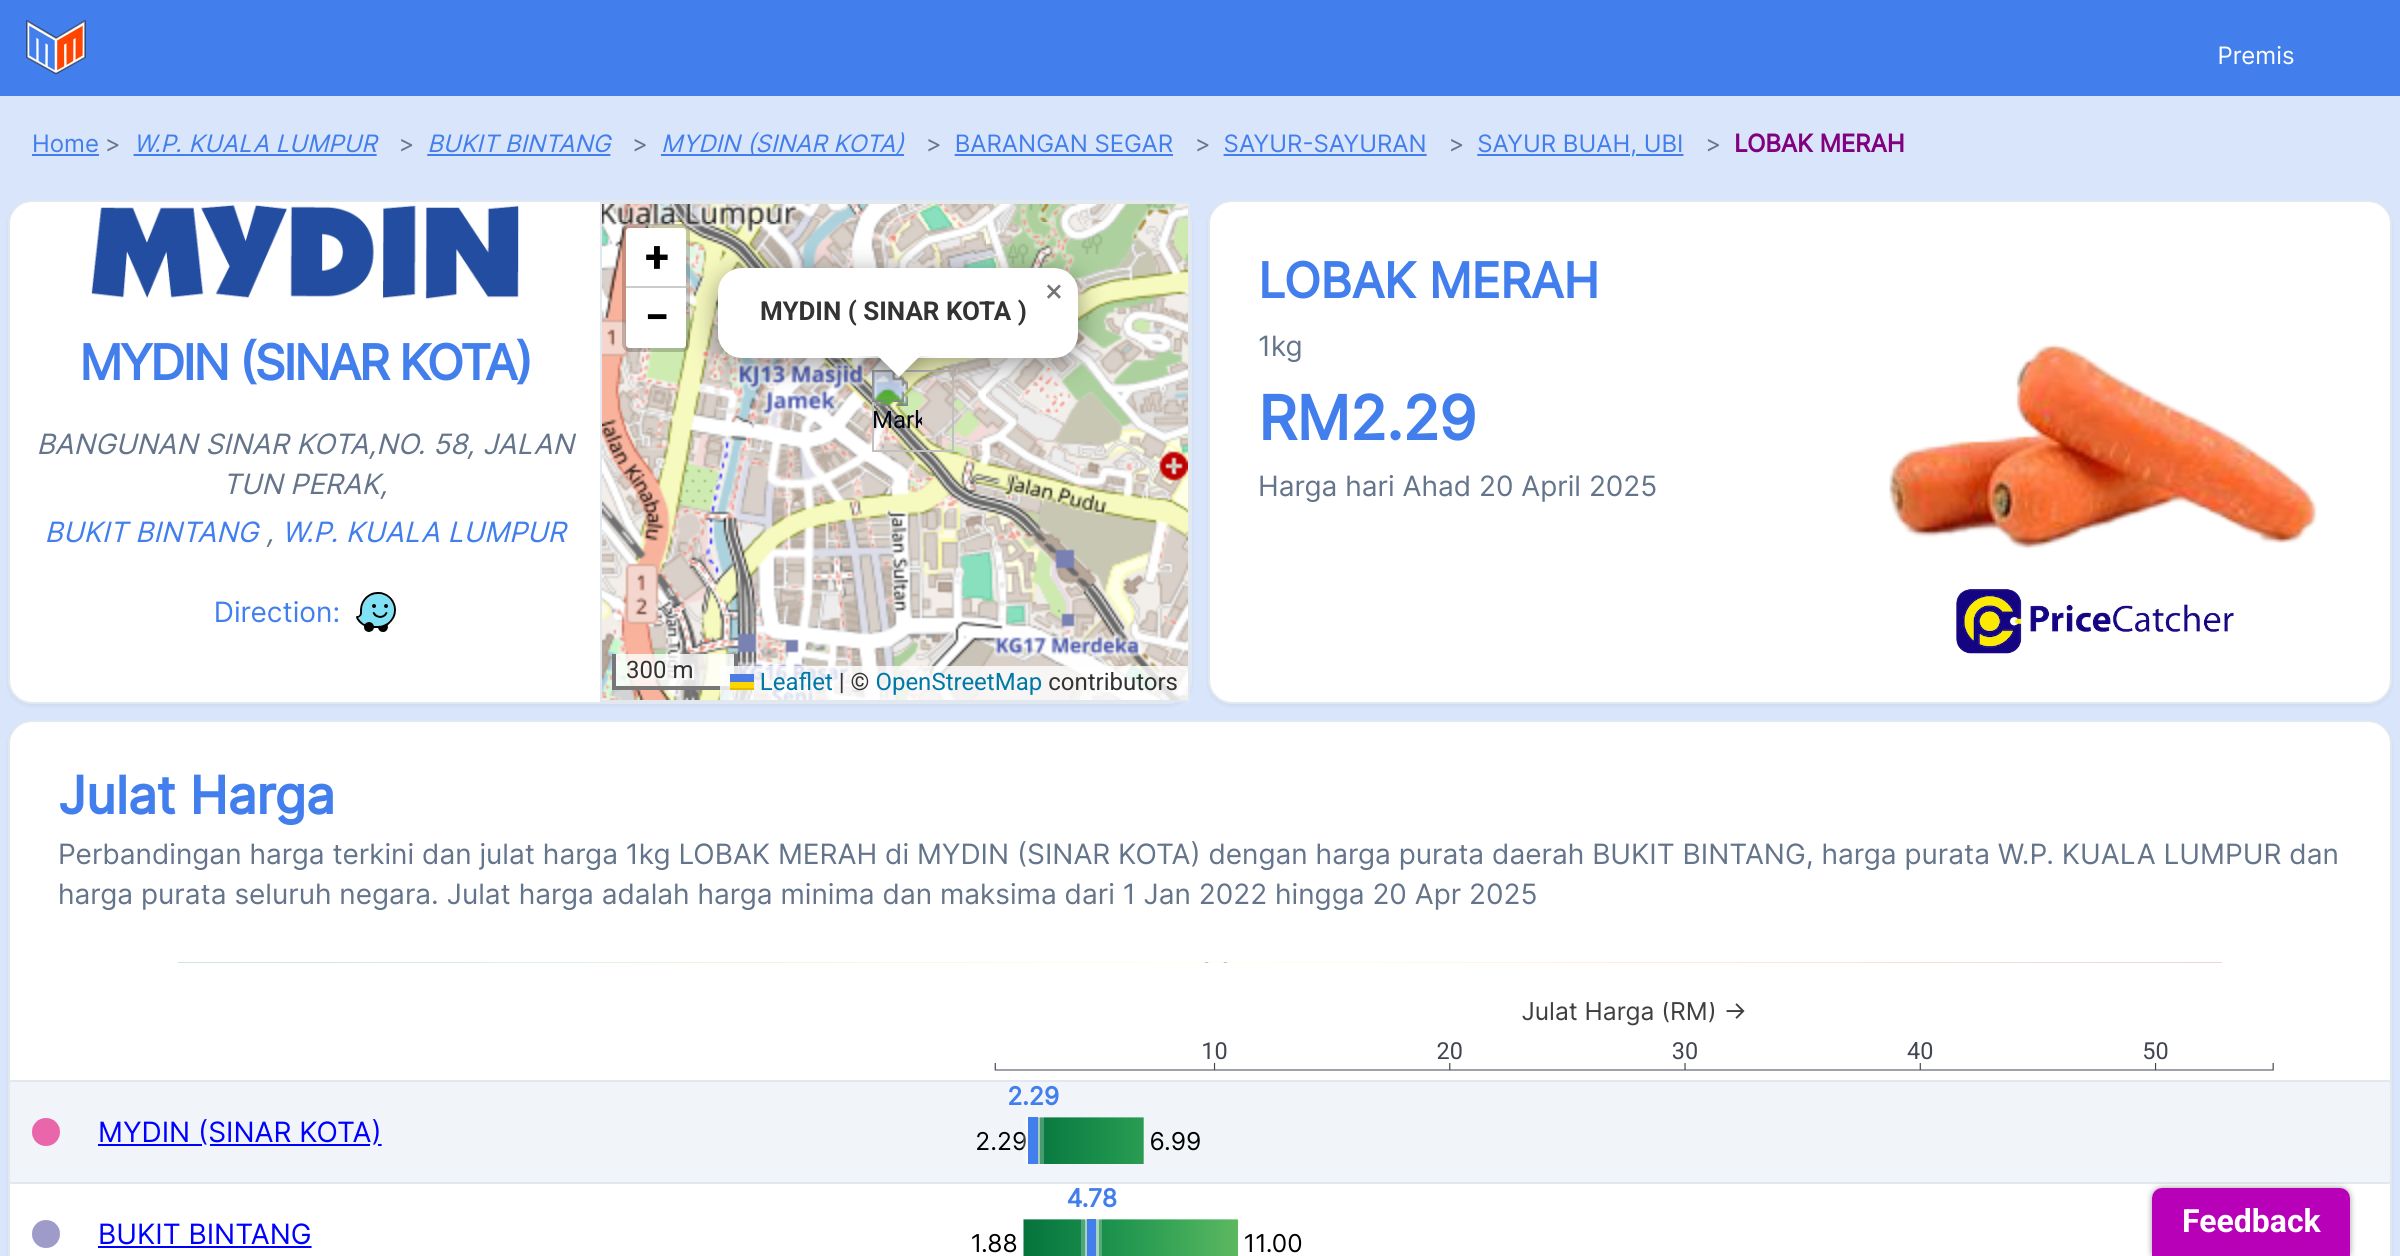
Task: Click the PriceCatcher logo
Action: point(2094,620)
